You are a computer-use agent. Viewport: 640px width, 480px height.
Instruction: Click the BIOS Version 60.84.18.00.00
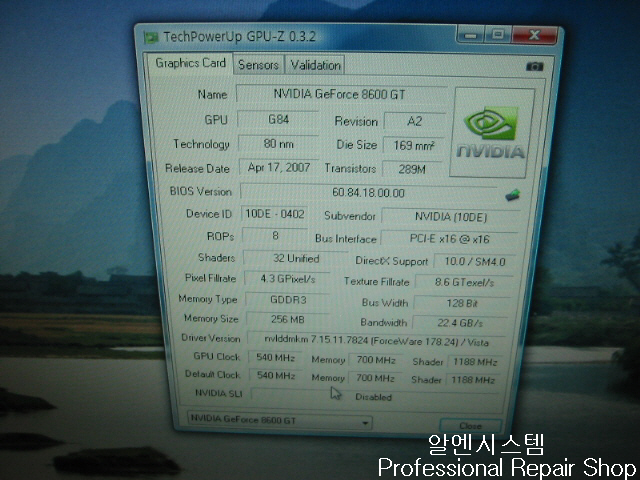[x=369, y=193]
